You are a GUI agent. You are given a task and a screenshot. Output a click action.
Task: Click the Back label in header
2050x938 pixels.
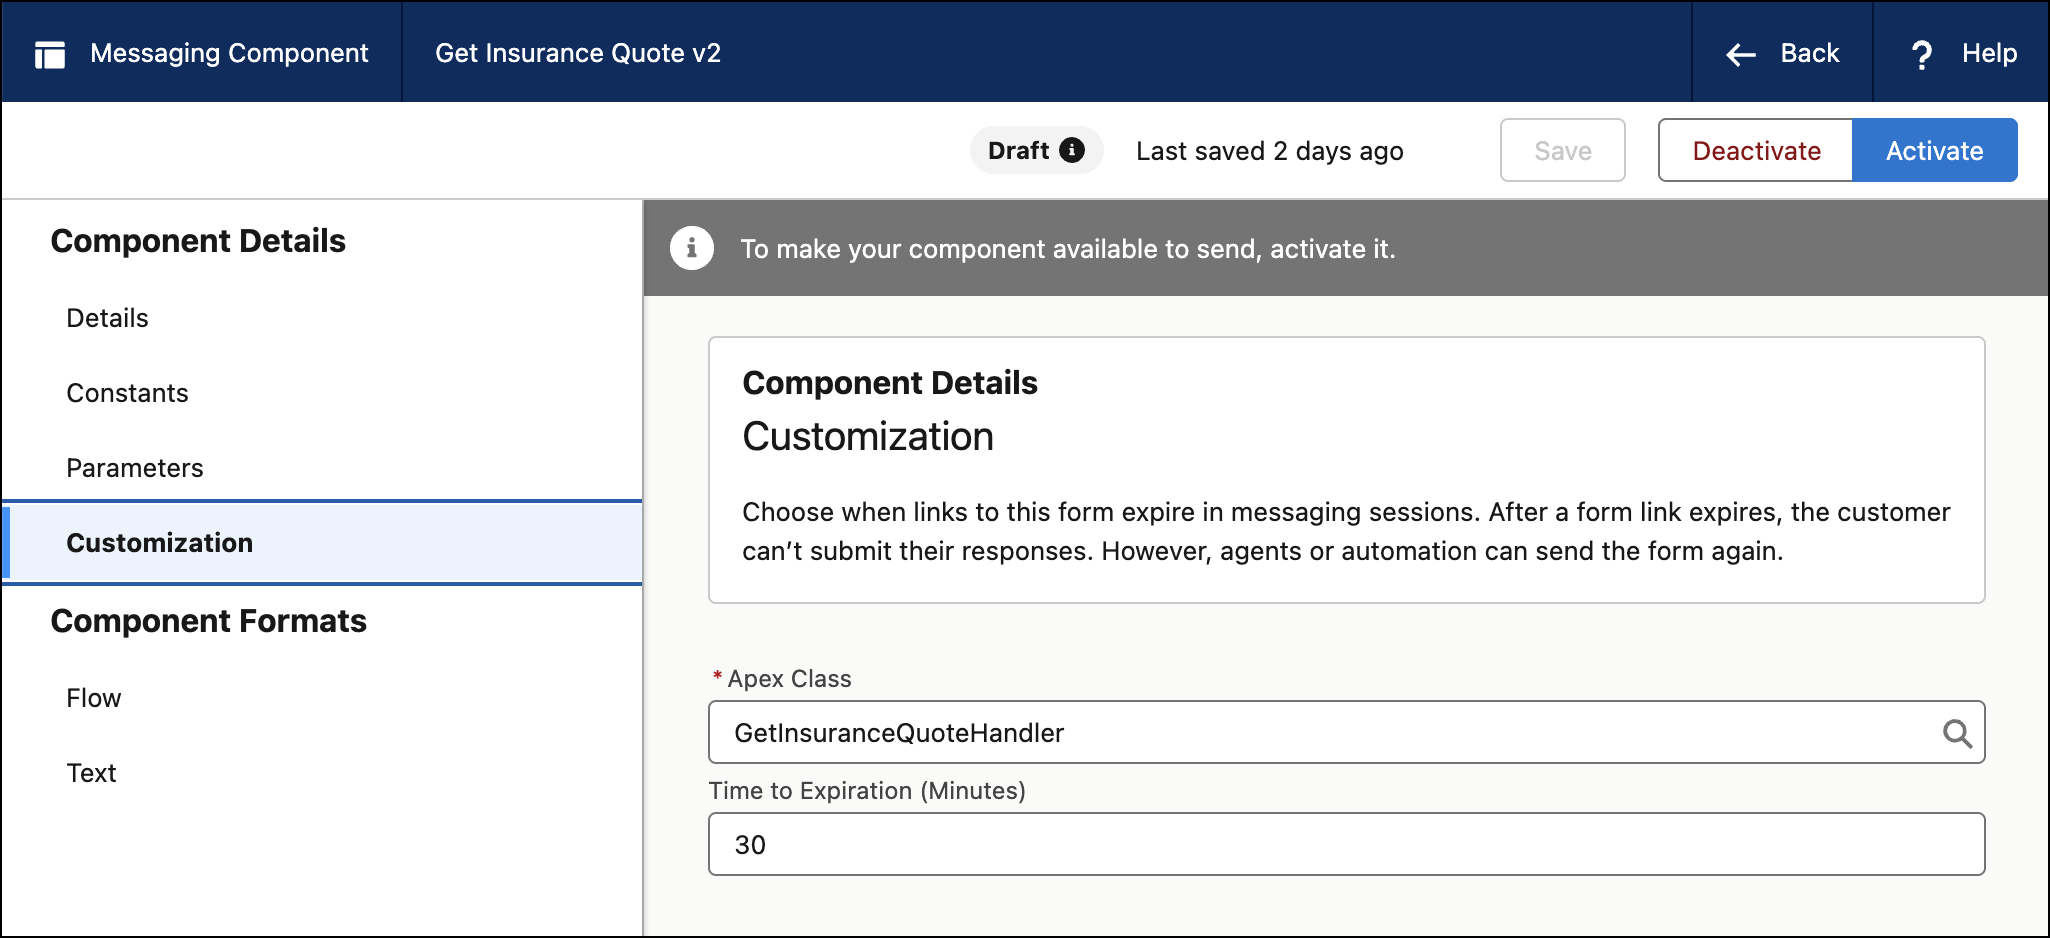pyautogui.click(x=1810, y=53)
